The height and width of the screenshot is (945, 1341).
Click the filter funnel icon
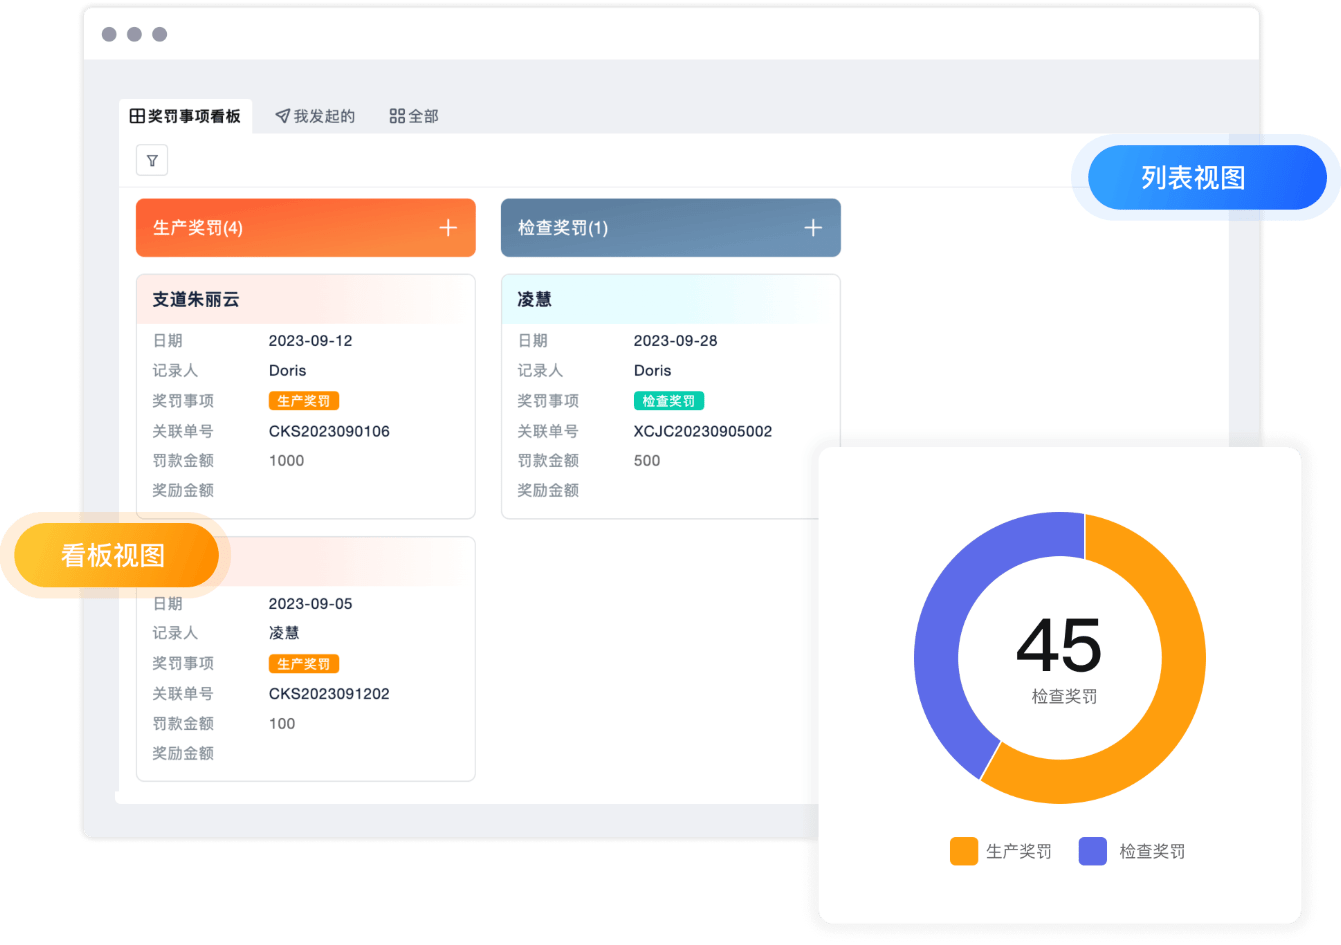click(x=152, y=160)
